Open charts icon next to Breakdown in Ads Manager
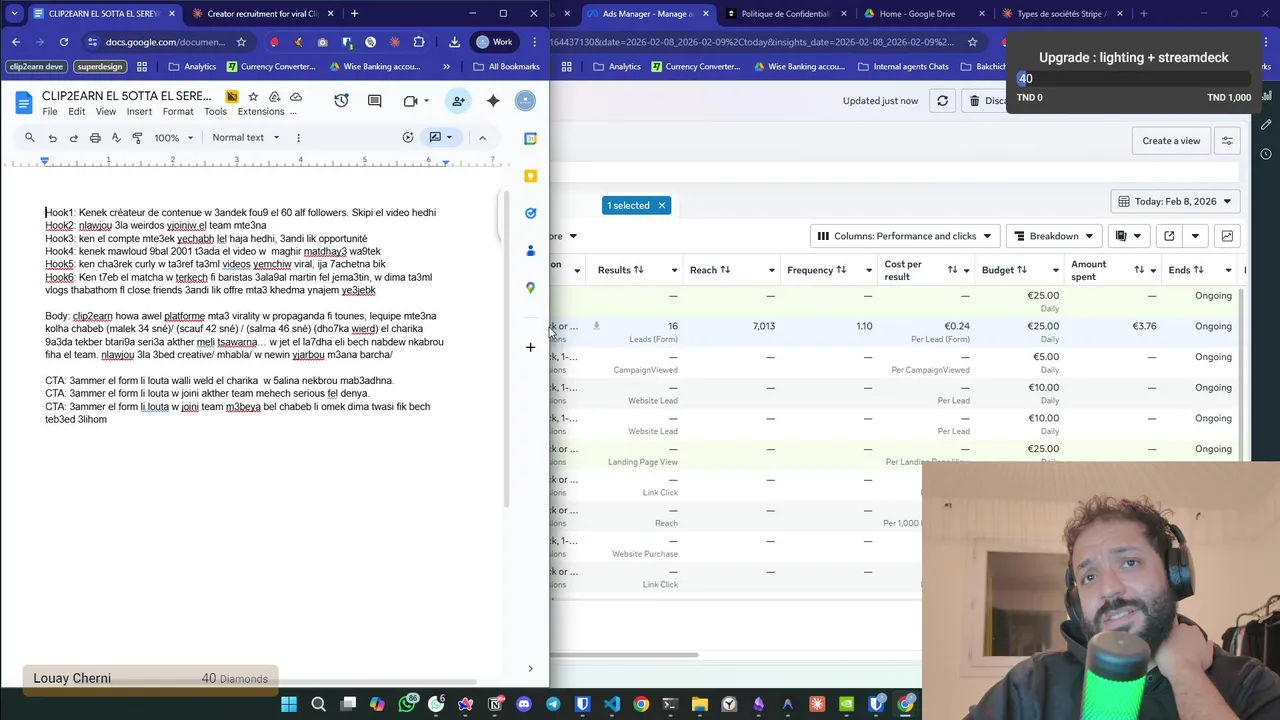The image size is (1280, 720). coord(1227,236)
